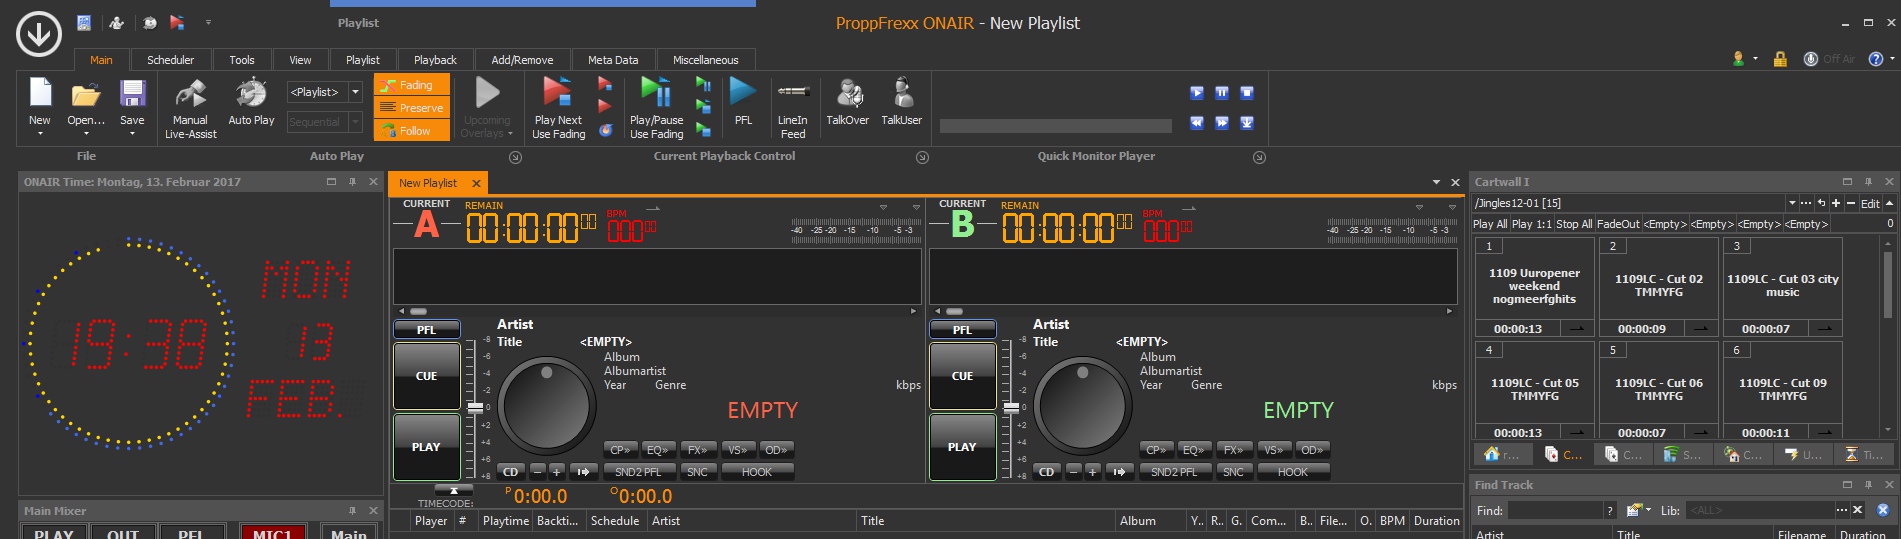This screenshot has height=539, width=1901.
Task: Click the LineIn Feed icon
Action: pyautogui.click(x=792, y=92)
